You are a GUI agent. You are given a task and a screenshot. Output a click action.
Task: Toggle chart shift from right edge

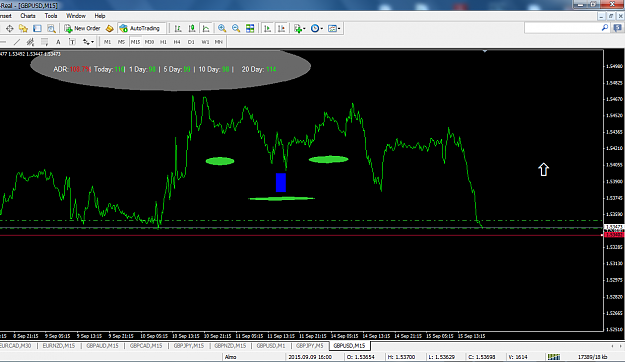(x=281, y=28)
